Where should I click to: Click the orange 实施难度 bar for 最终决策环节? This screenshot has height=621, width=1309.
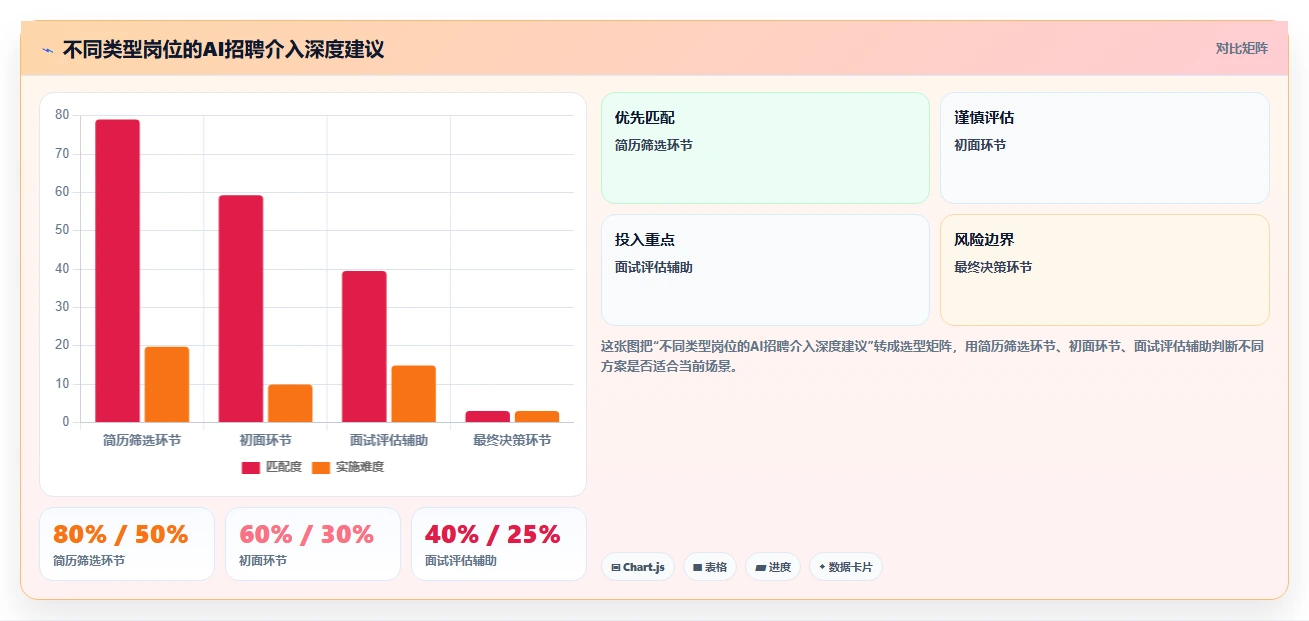(x=537, y=416)
